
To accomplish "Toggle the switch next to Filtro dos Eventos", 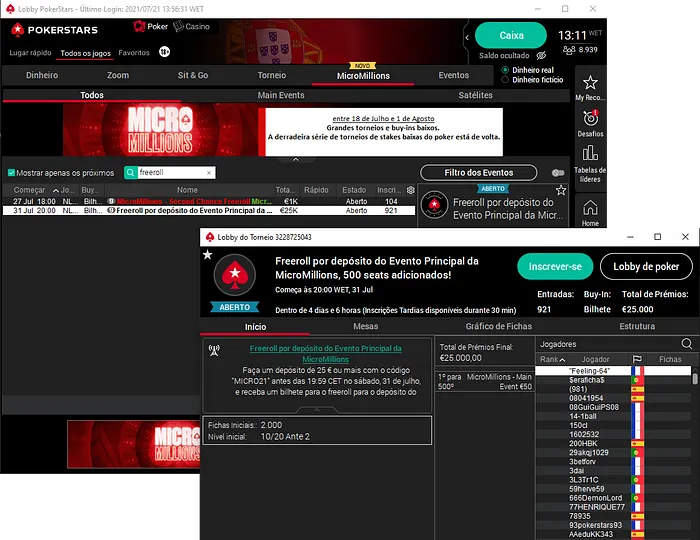I will click(558, 173).
